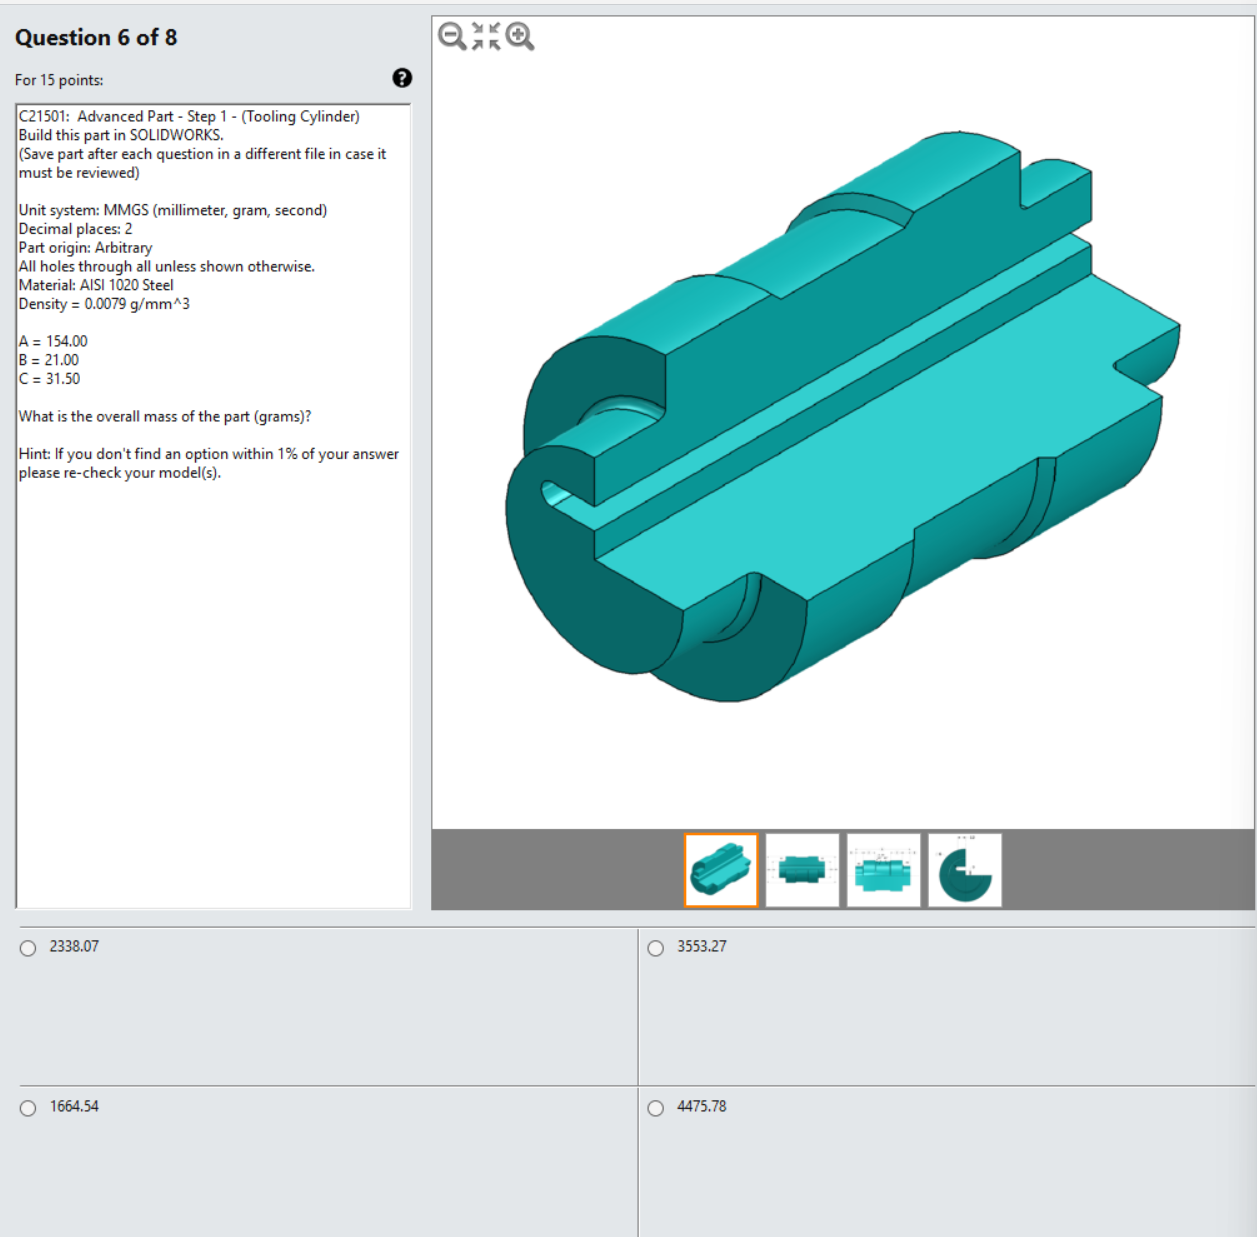Zoom in on the part image
Viewport: 1257px width, 1237px height.
tap(520, 37)
